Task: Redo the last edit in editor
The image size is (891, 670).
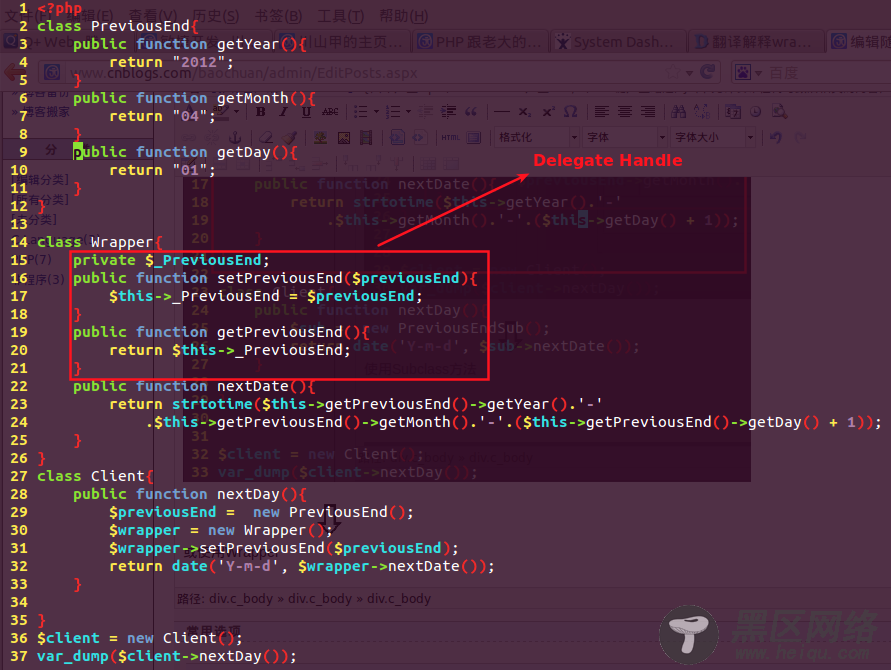Action: click(x=800, y=138)
